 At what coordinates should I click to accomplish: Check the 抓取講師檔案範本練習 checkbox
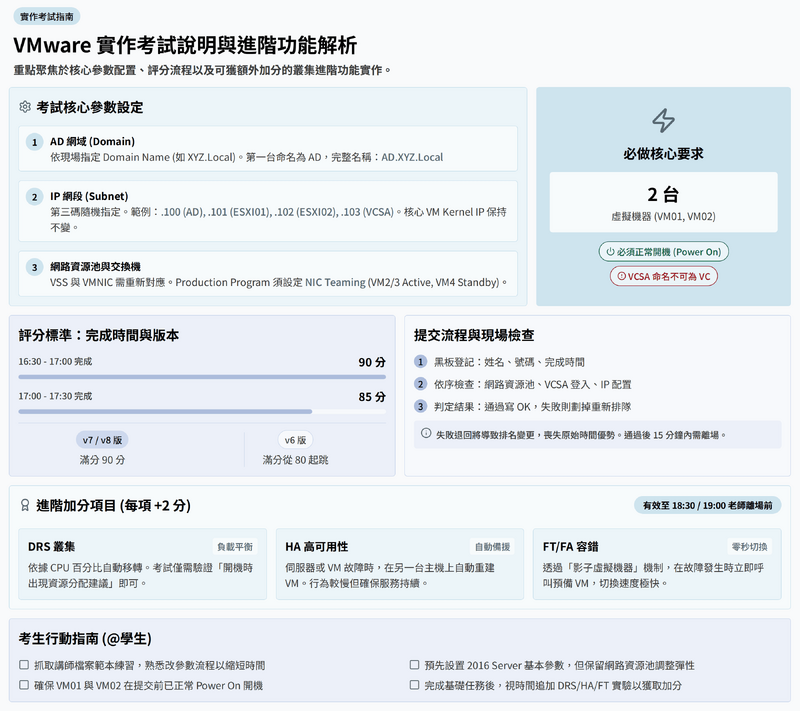24,665
